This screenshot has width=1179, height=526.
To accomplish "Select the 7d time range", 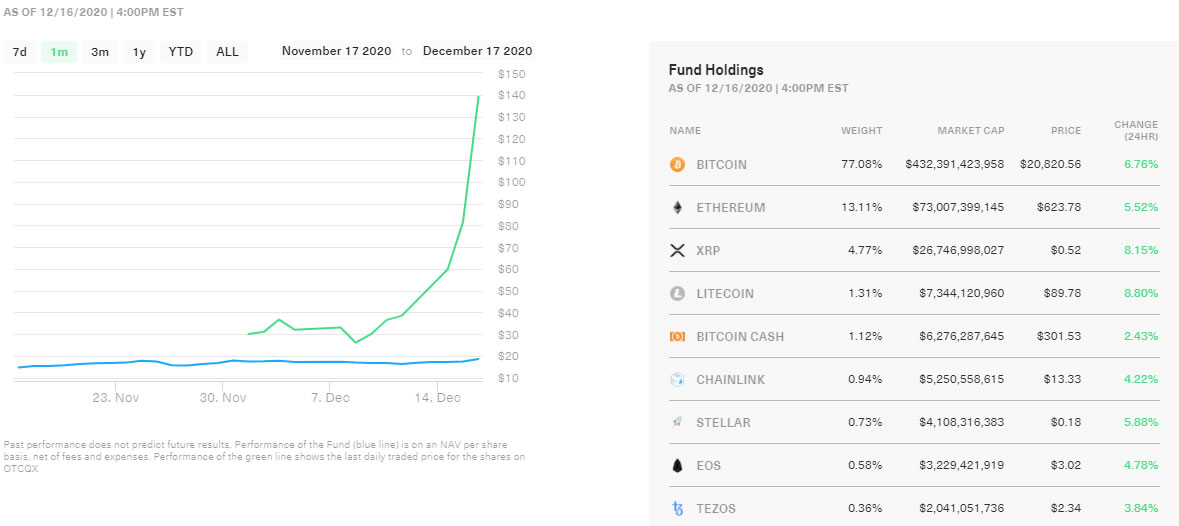I will click(20, 52).
